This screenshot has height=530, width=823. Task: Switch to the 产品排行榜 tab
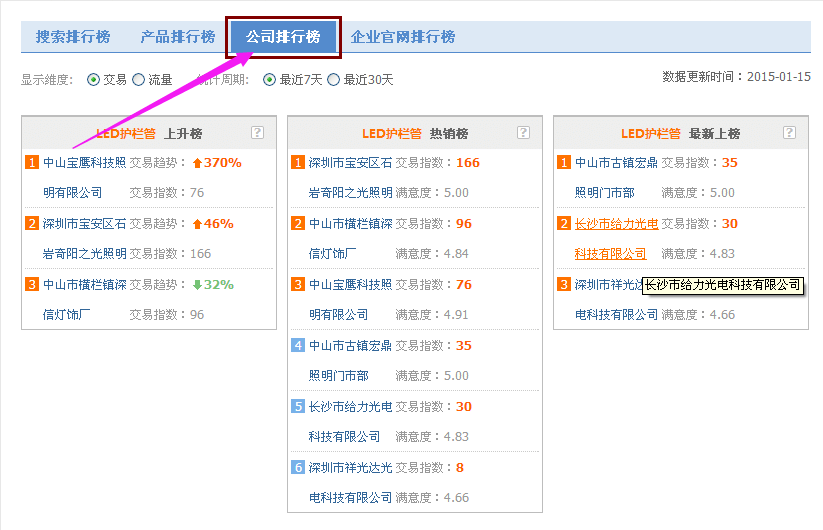[x=178, y=37]
